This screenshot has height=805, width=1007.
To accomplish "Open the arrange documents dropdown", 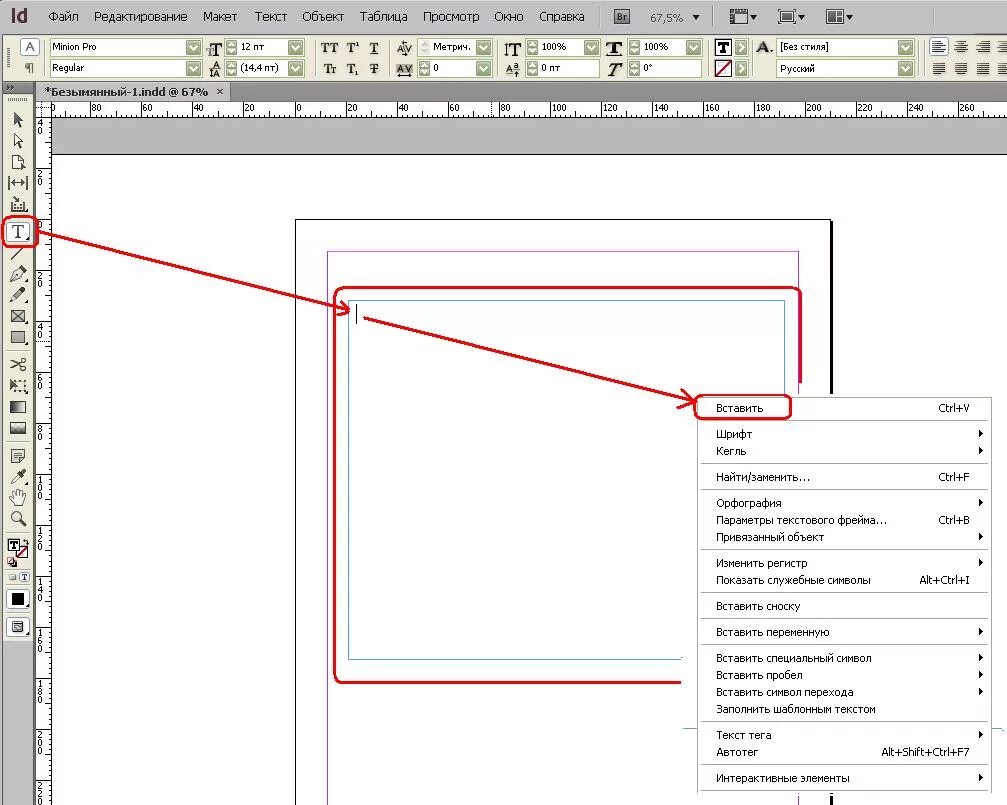I will point(839,17).
